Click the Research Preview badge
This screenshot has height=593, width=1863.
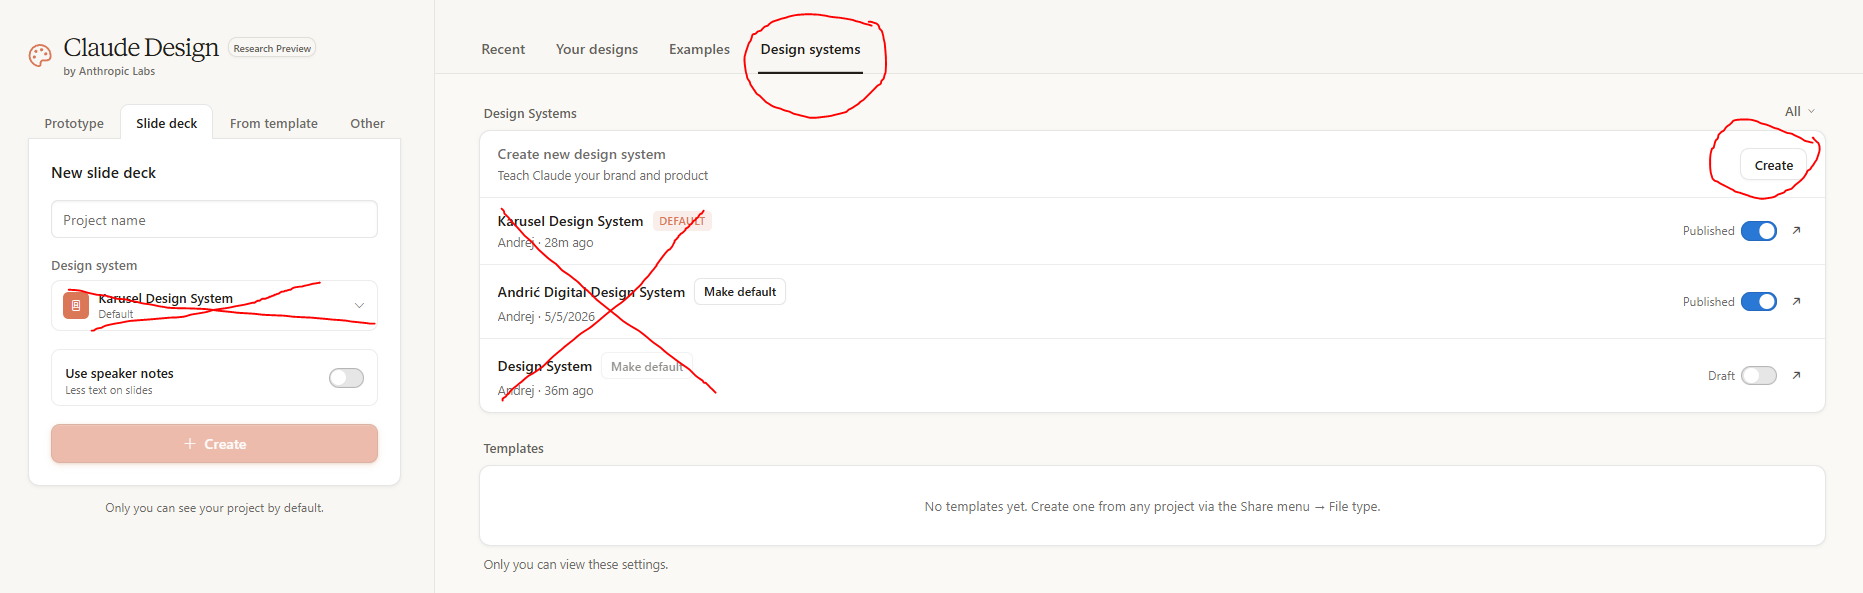pyautogui.click(x=272, y=48)
